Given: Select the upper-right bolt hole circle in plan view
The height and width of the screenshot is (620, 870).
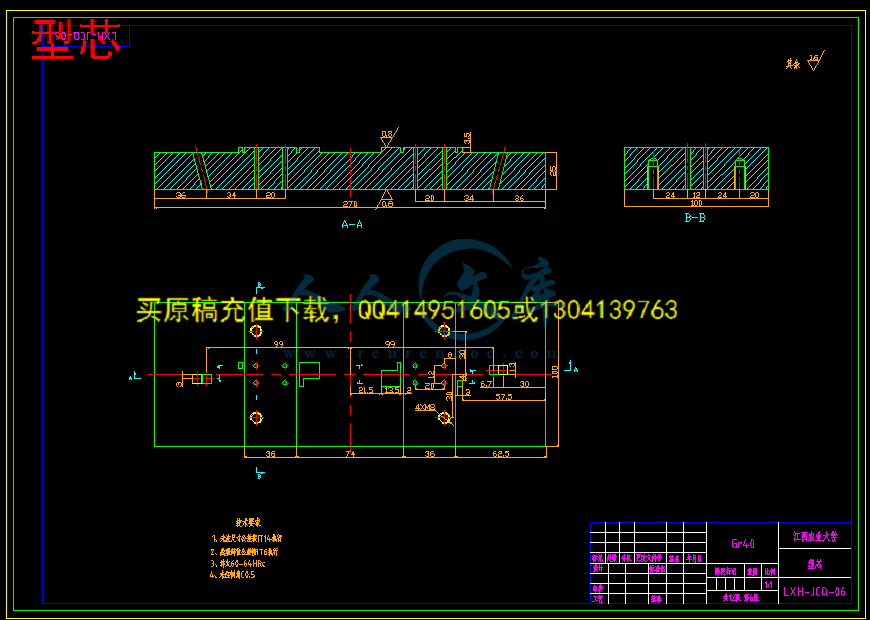Looking at the screenshot, I should click(444, 331).
